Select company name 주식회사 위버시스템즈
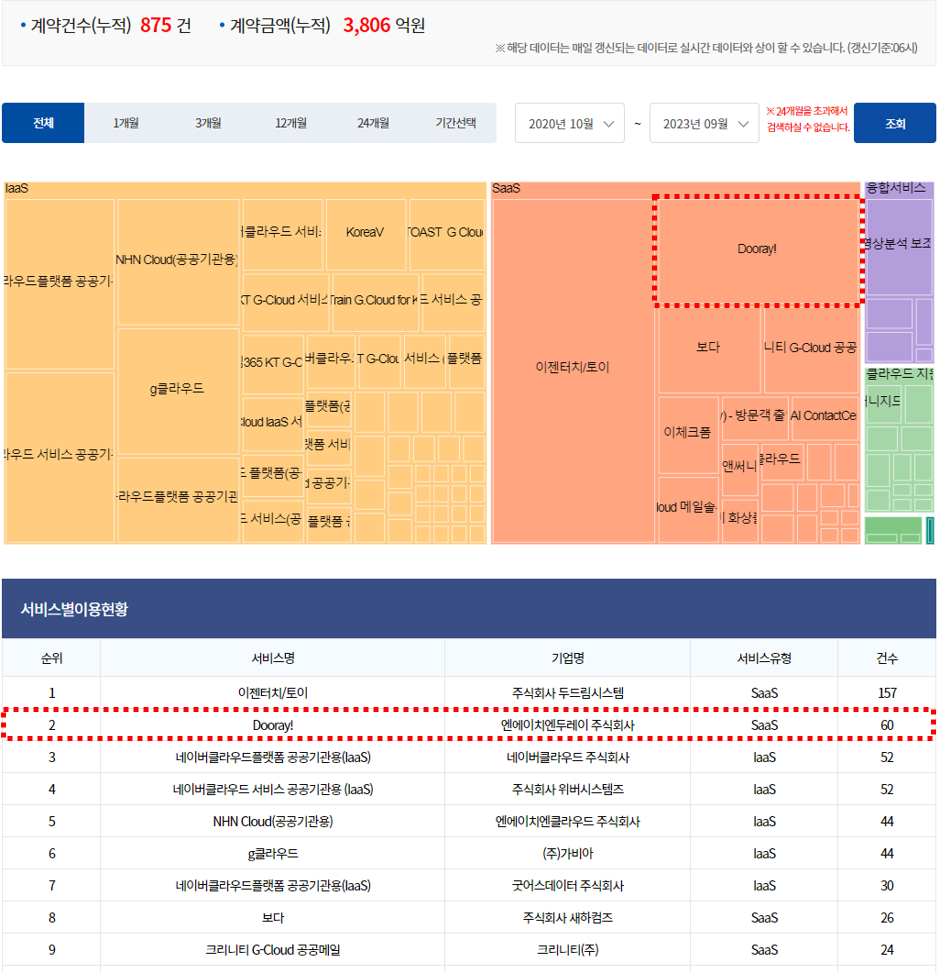Screen dimensions: 940x973 (568, 790)
